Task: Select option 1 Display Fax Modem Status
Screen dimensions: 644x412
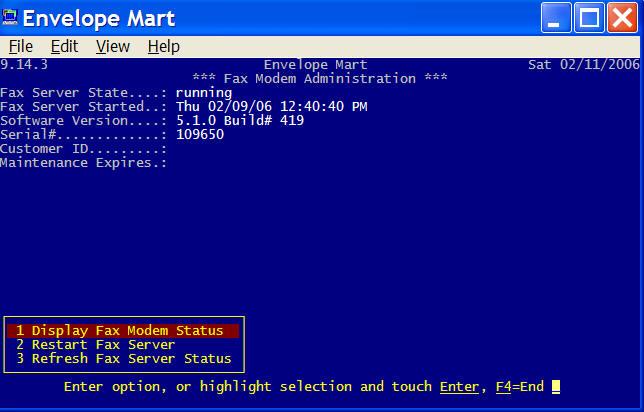Action: [x=123, y=331]
